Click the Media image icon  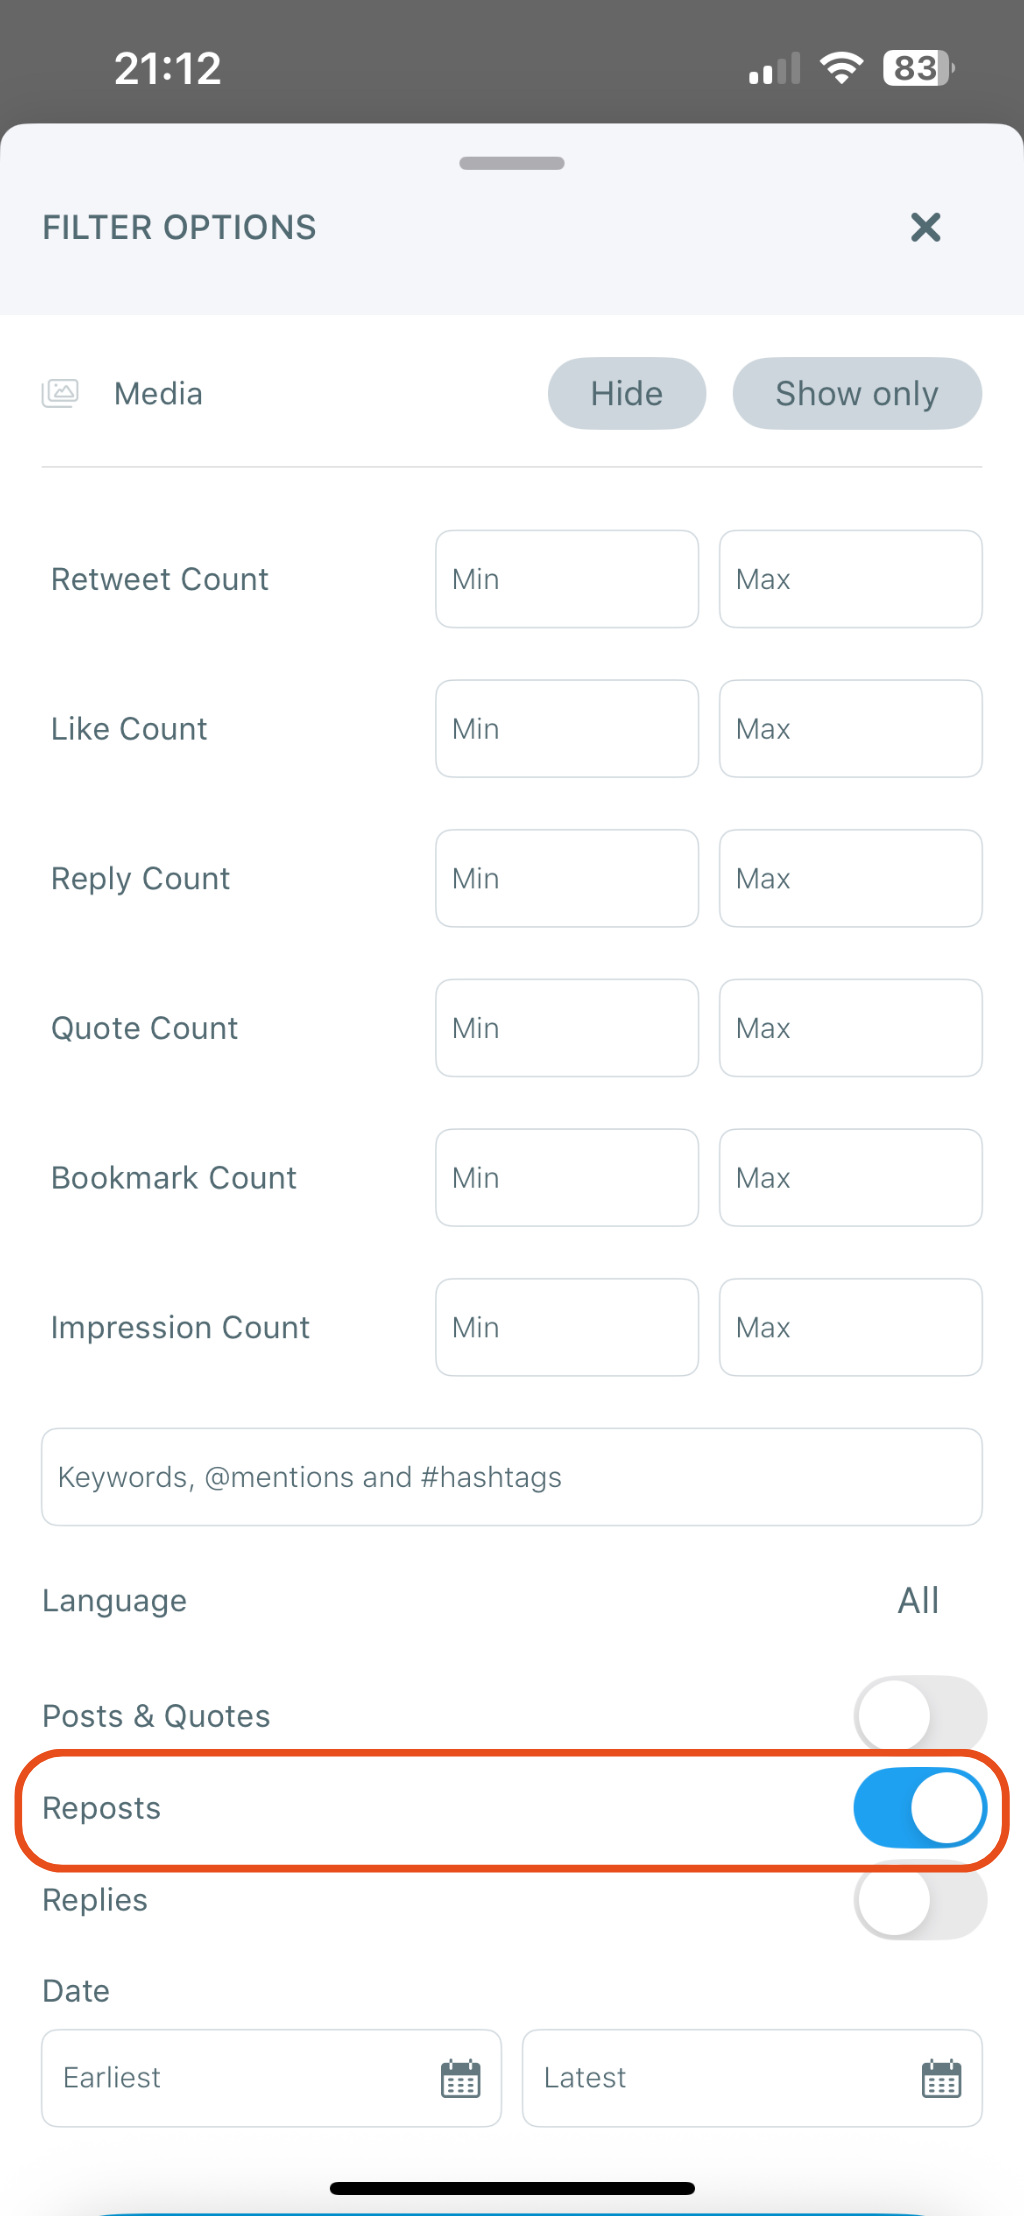(61, 393)
